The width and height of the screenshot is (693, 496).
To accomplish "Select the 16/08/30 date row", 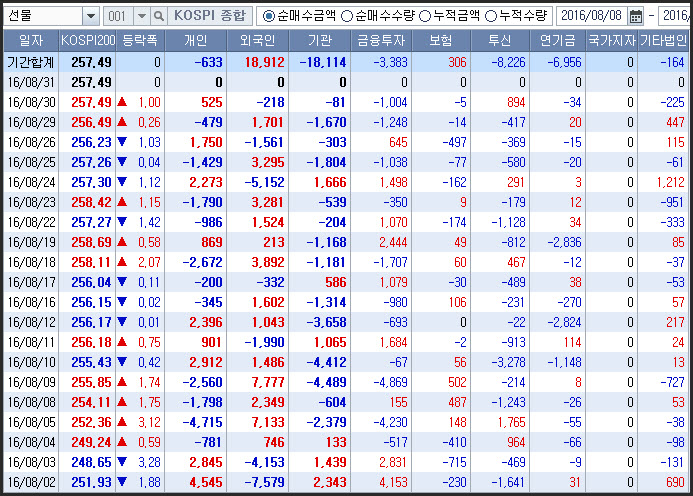I will click(346, 103).
